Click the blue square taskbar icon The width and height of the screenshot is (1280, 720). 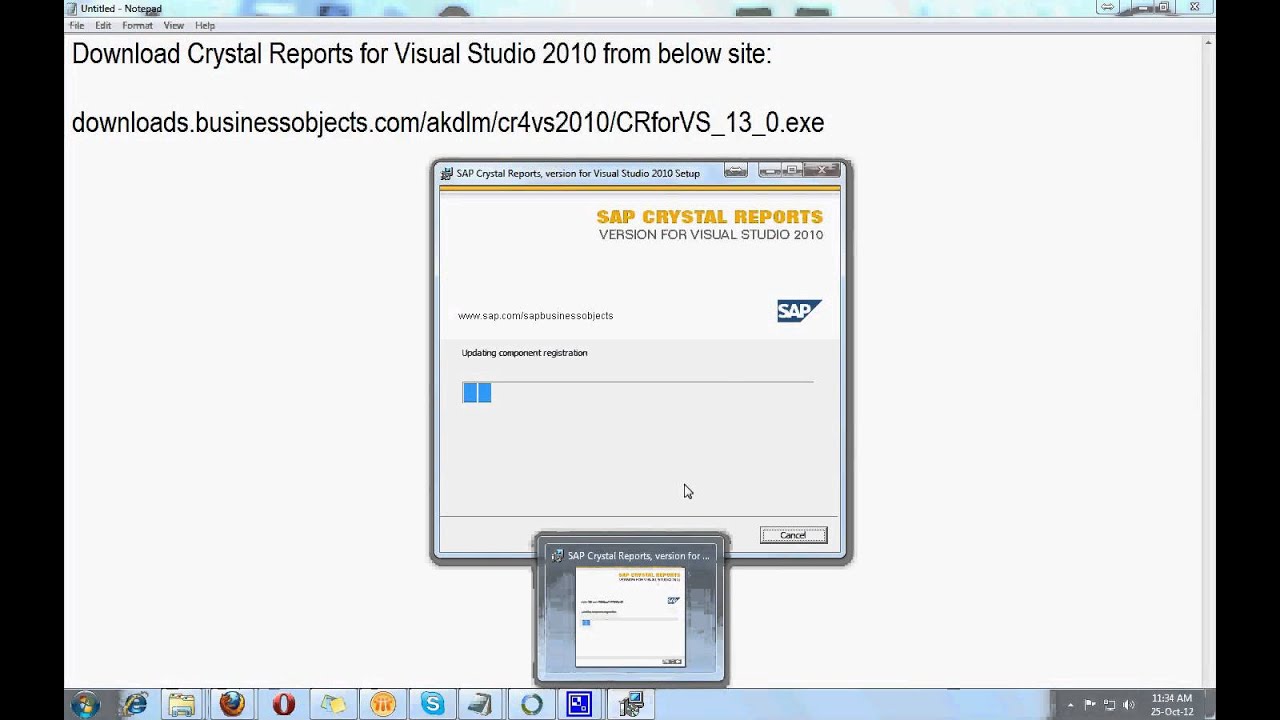[580, 704]
